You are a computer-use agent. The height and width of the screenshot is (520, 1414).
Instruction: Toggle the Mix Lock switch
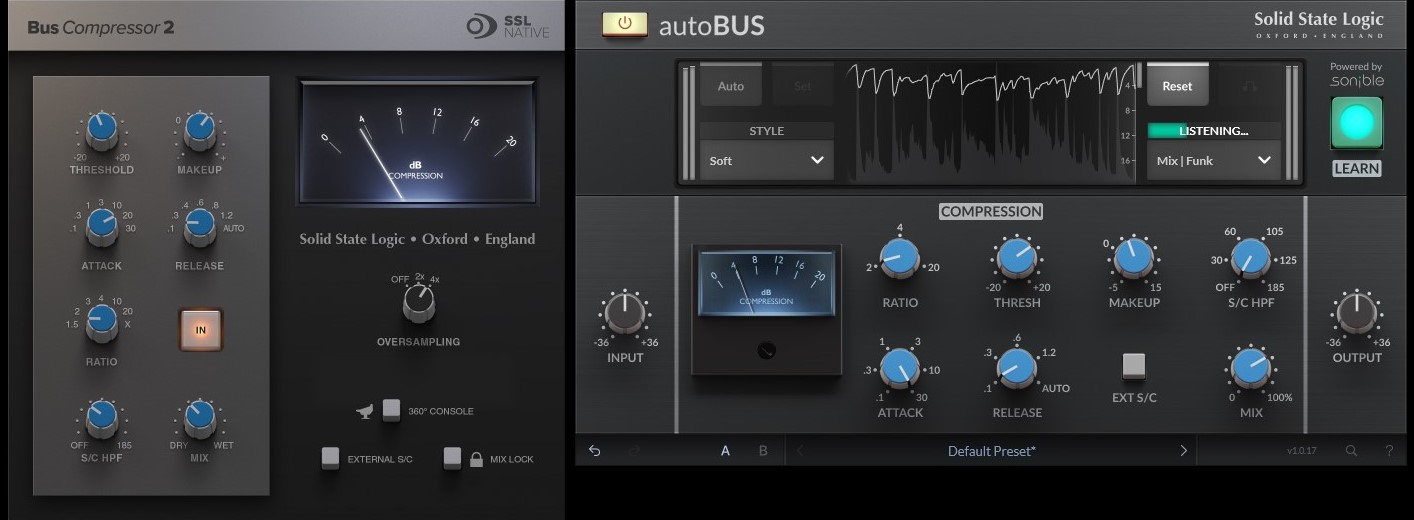pos(453,458)
